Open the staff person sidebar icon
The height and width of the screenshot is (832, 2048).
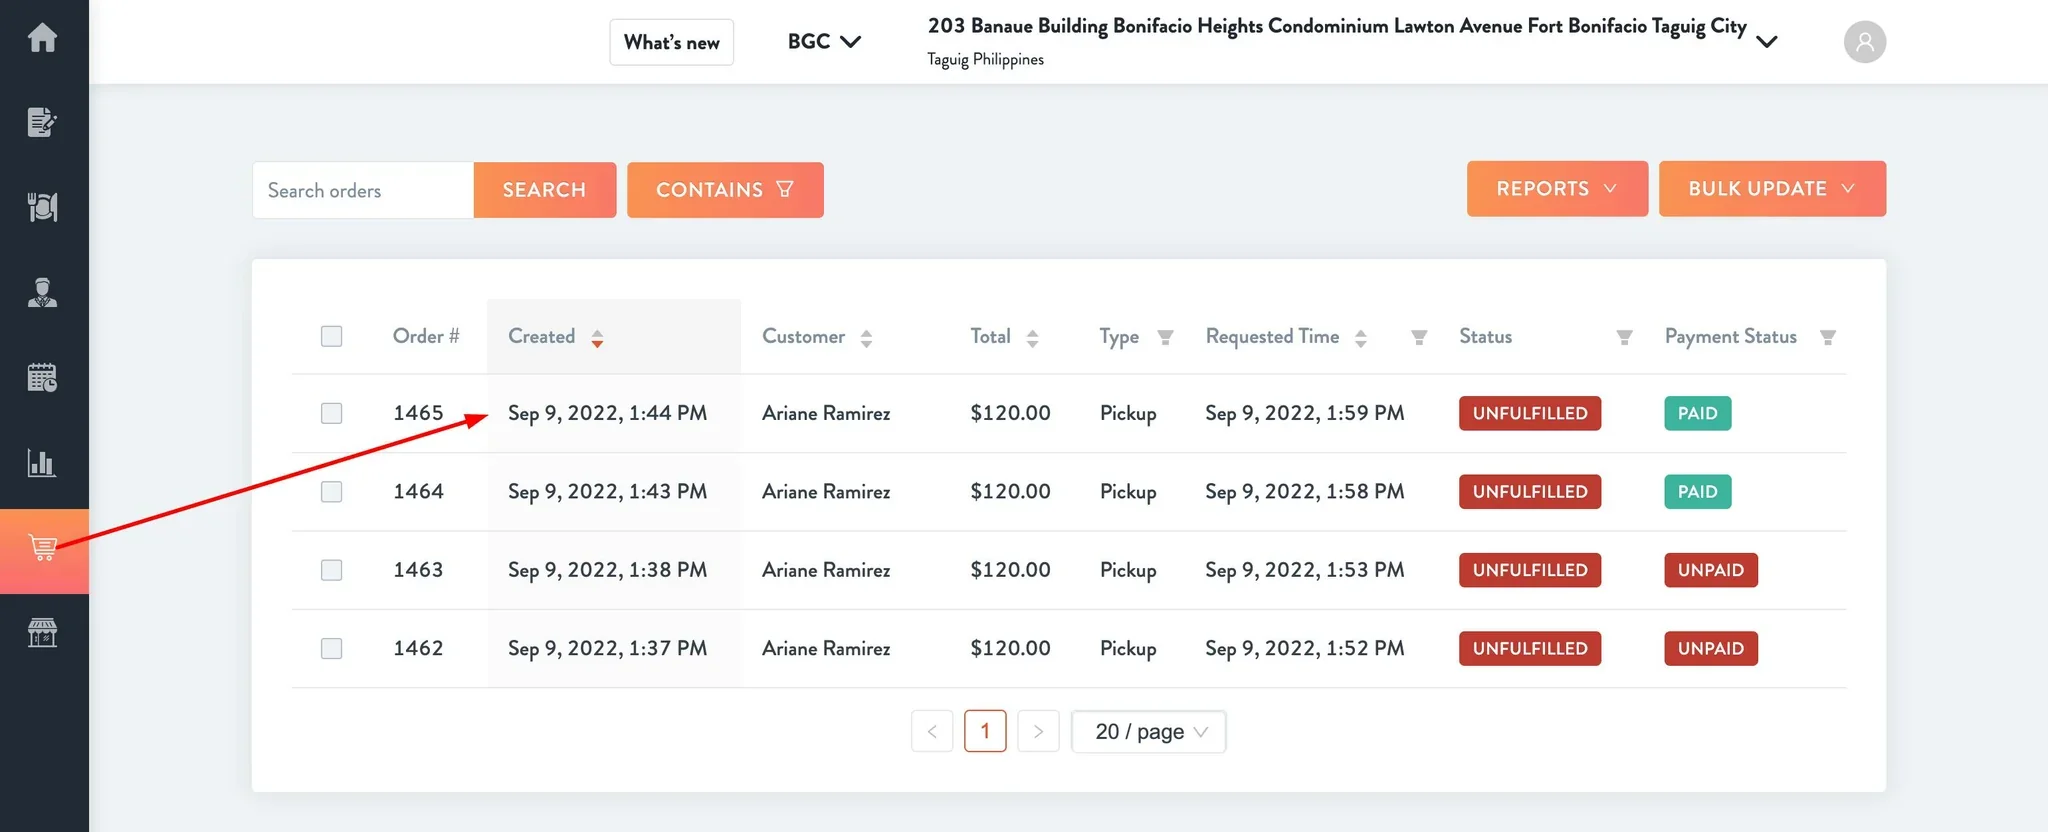click(x=42, y=292)
